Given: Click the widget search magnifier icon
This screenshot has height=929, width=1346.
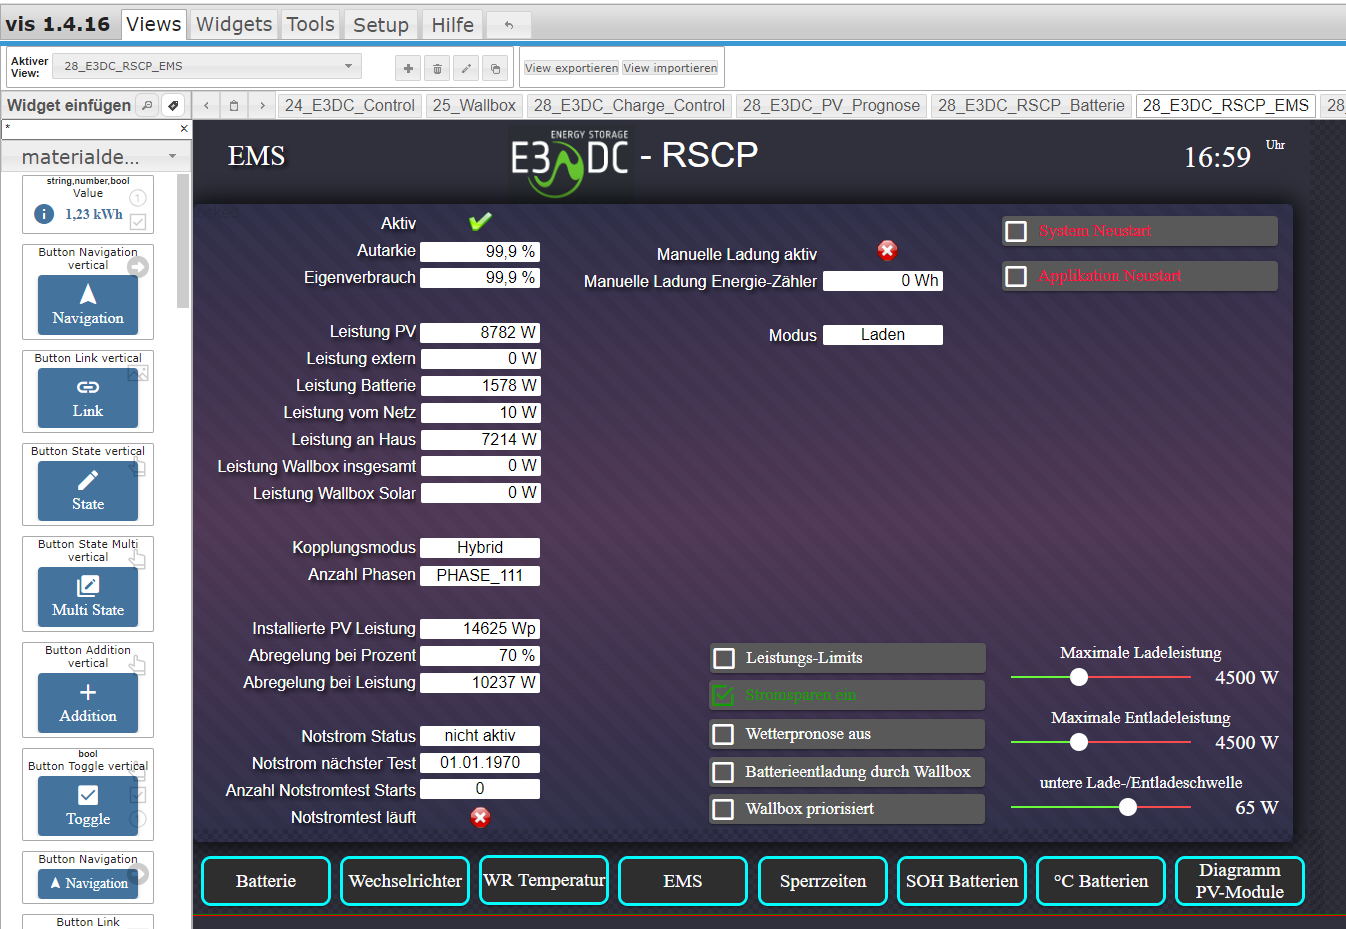Looking at the screenshot, I should pos(147,105).
